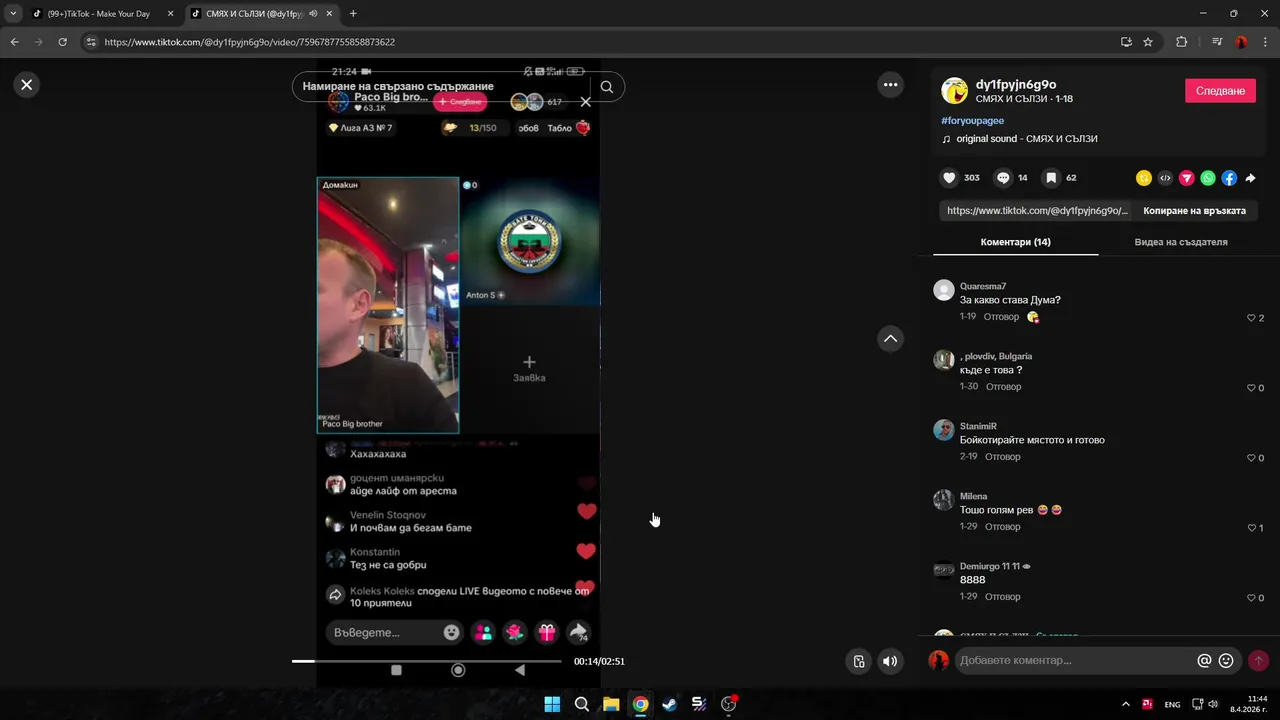The height and width of the screenshot is (720, 1280).
Task: Reply to Quaresma7's comment
Action: point(1001,317)
